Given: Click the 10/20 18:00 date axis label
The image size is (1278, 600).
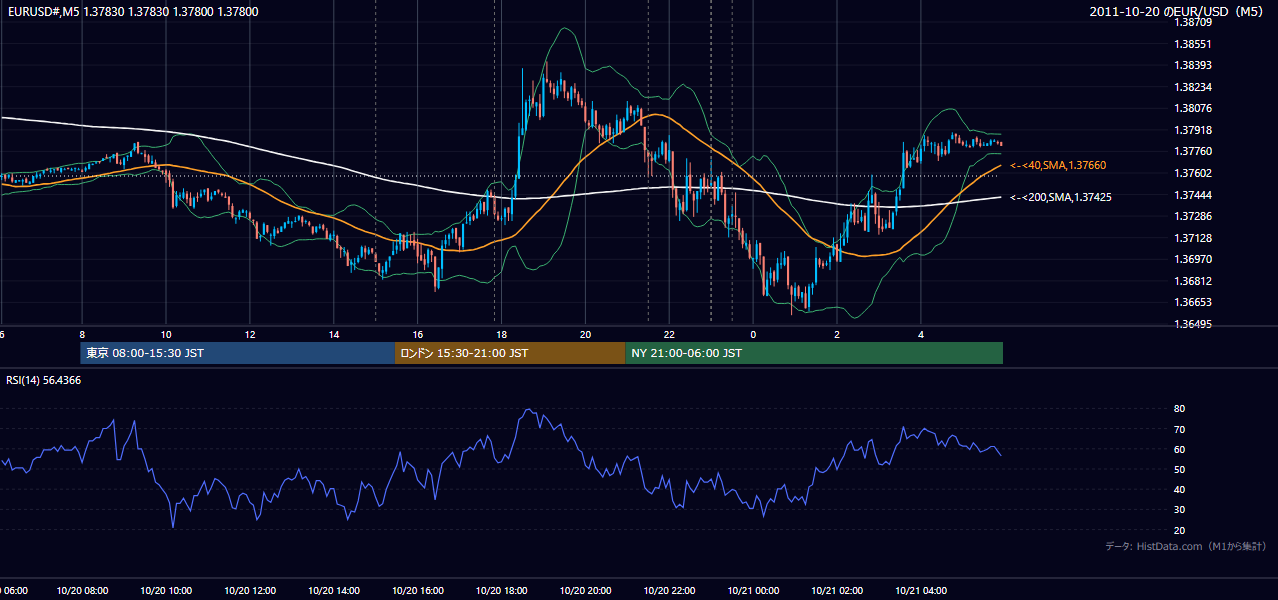Looking at the screenshot, I should pyautogui.click(x=502, y=591).
